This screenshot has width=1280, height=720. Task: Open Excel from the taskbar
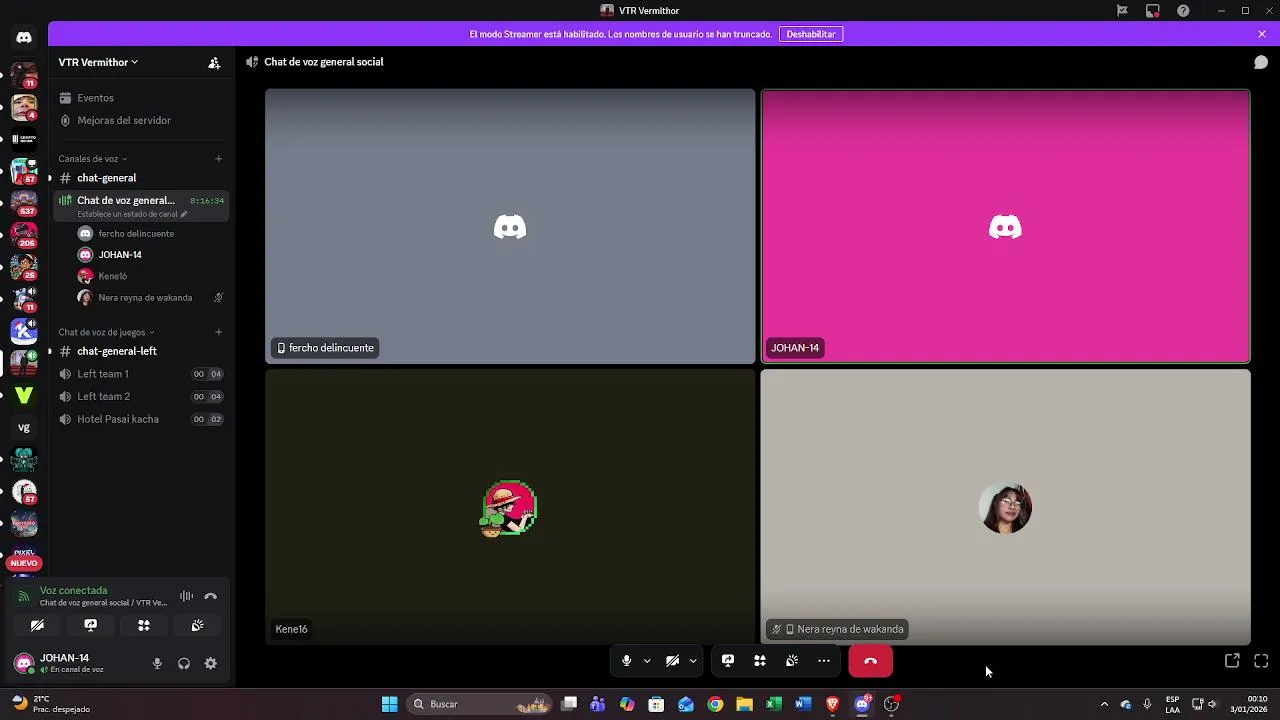pos(773,704)
